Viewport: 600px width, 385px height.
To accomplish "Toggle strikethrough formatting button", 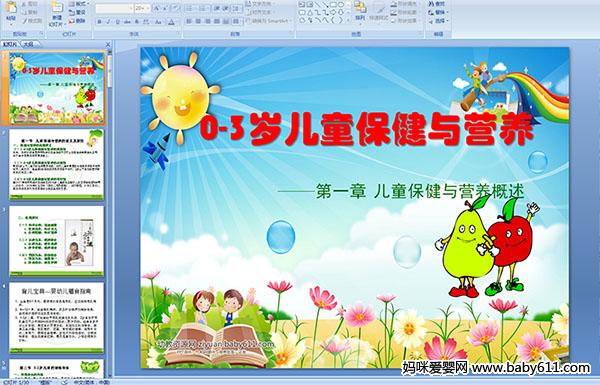I will click(127, 22).
